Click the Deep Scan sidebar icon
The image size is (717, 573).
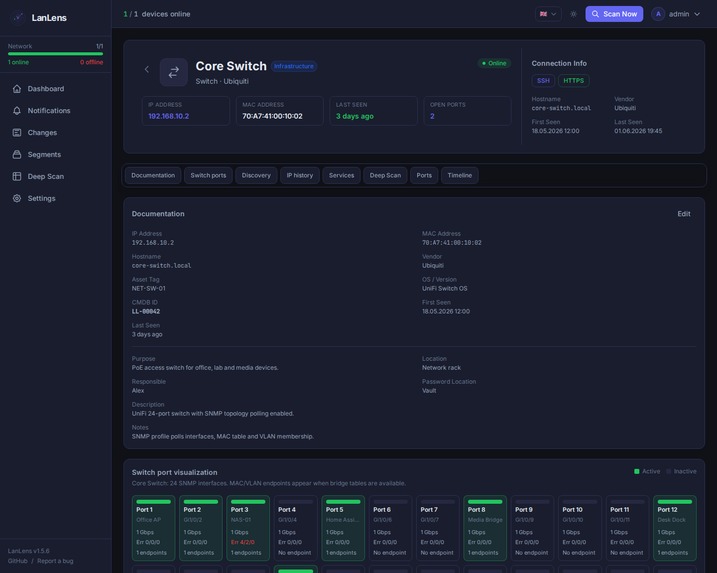17,177
